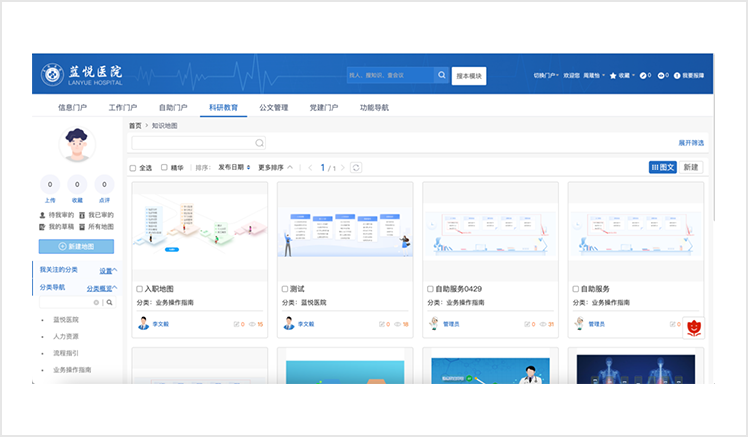Click the search icon under 分类导航

click(110, 302)
